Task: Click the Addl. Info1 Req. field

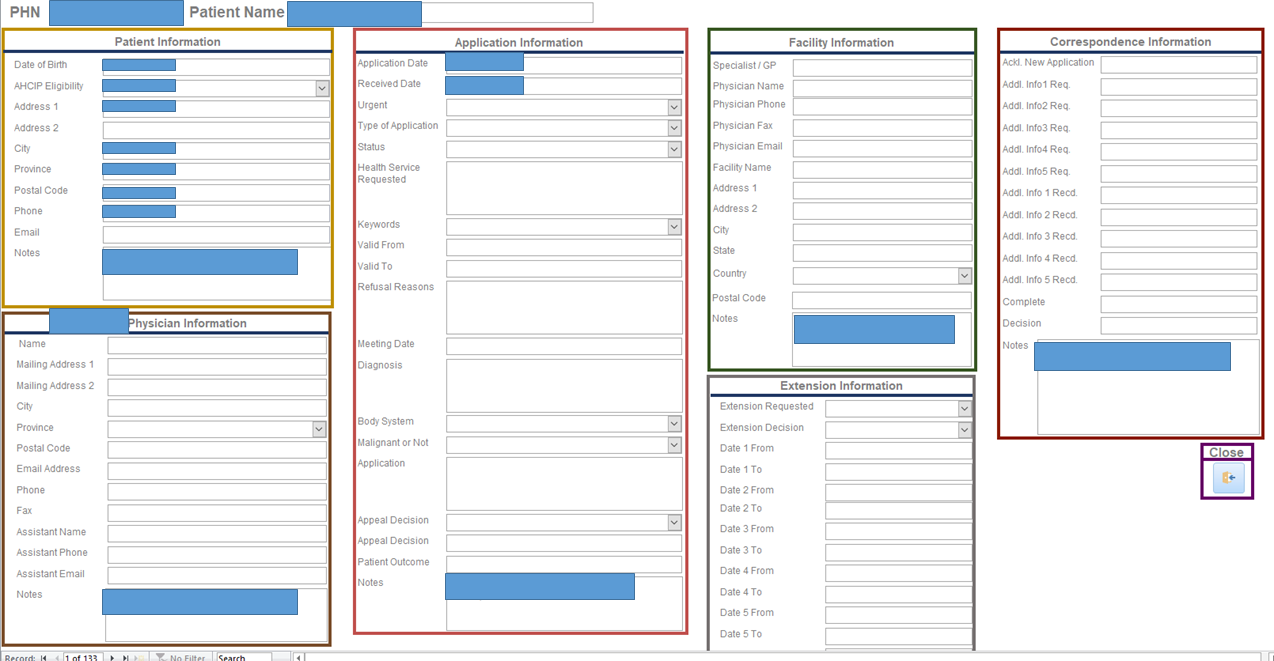Action: pos(1178,87)
